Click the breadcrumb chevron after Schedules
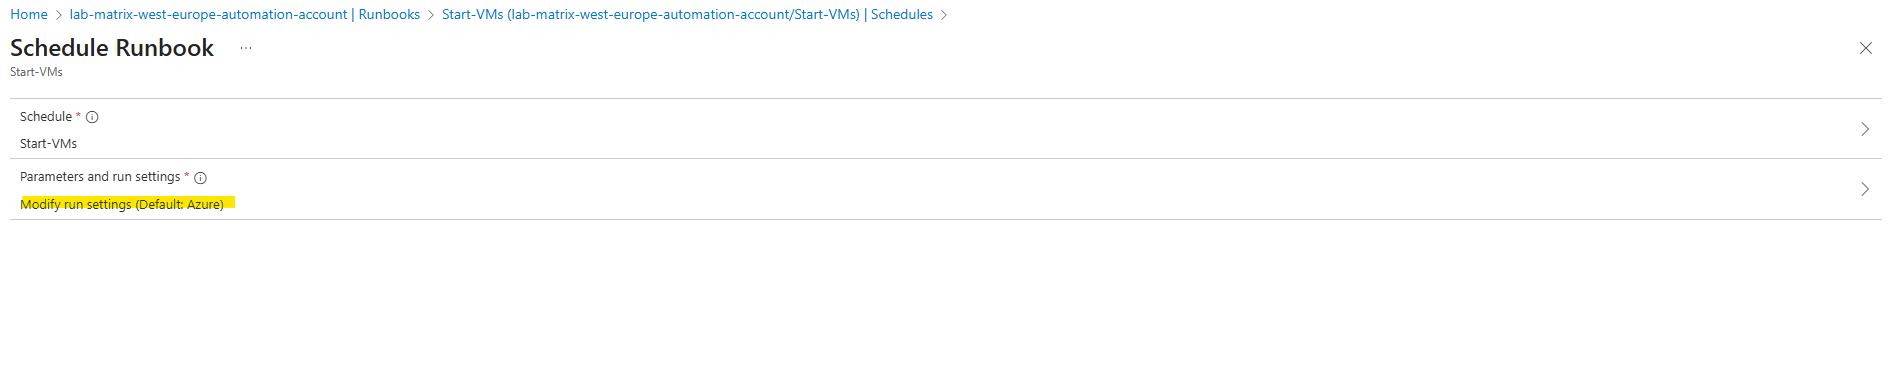 944,15
